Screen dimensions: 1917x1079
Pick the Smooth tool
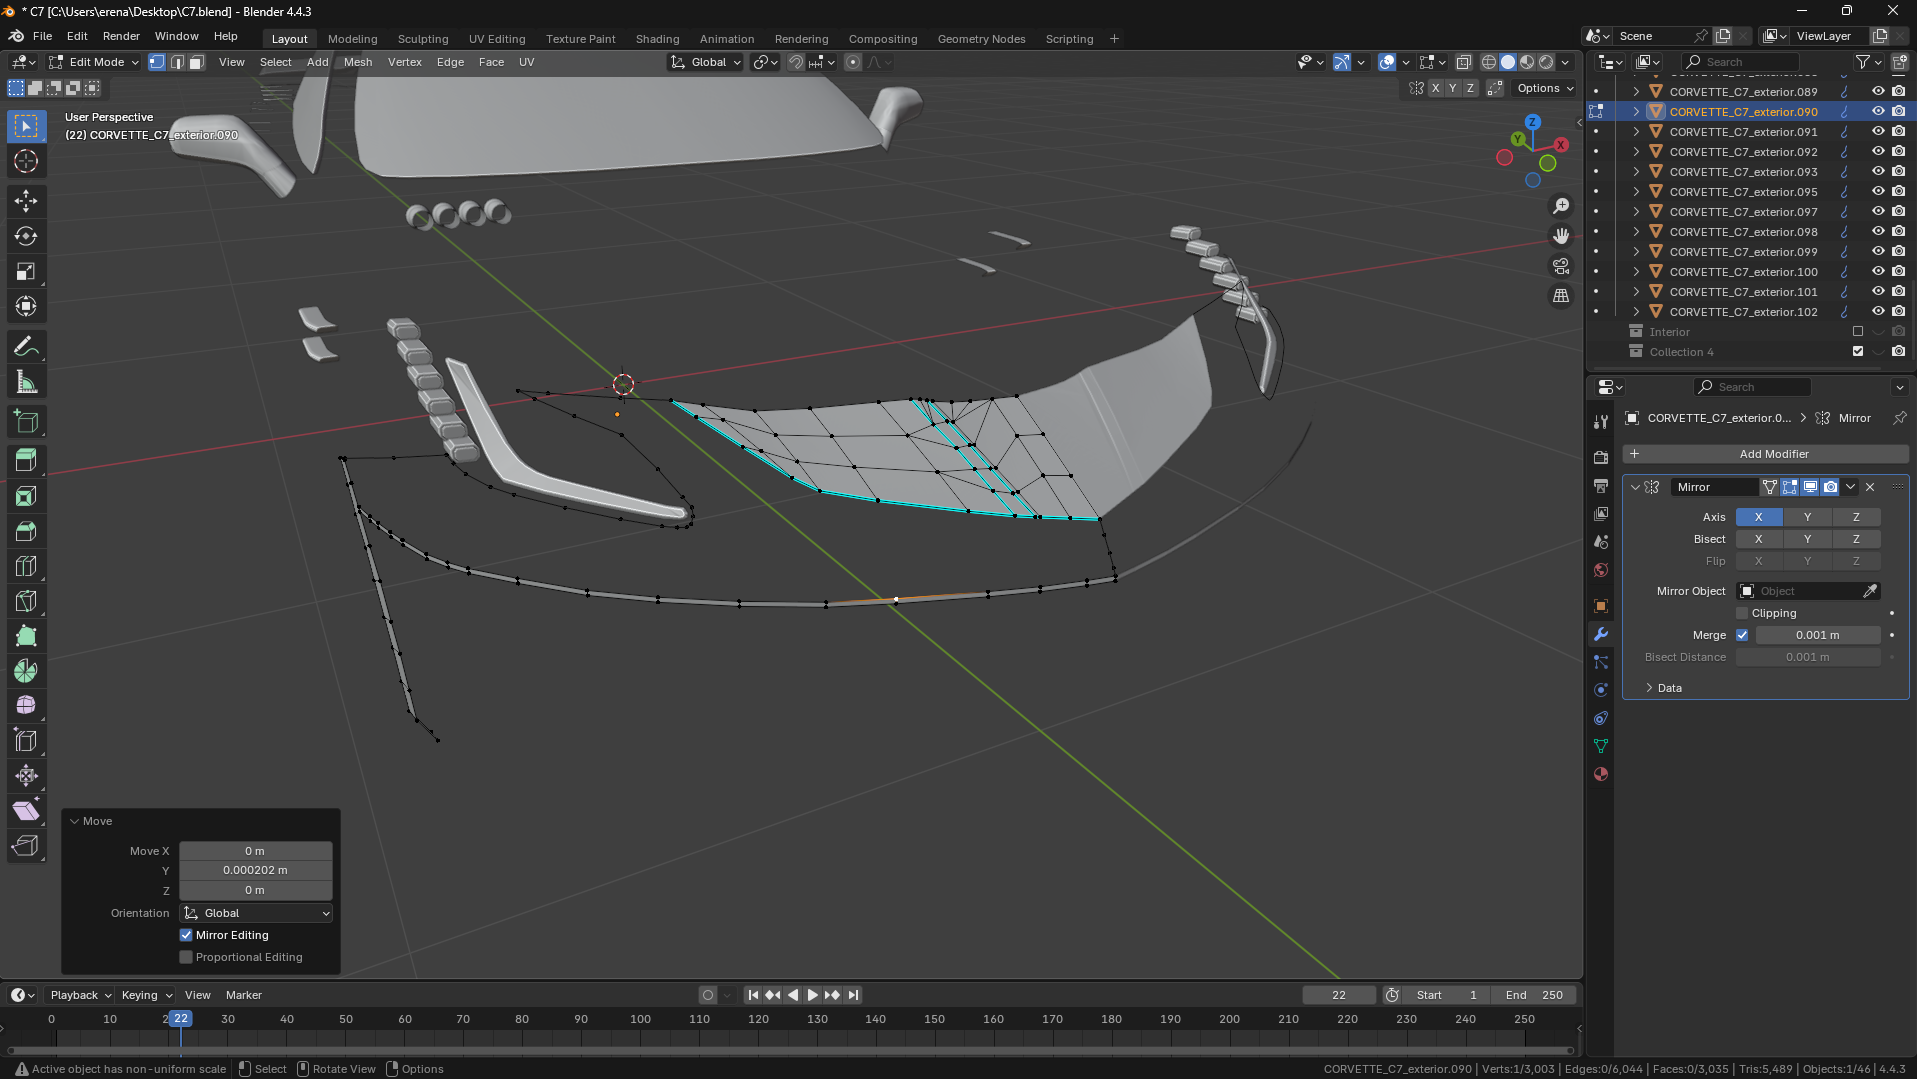pos(26,706)
